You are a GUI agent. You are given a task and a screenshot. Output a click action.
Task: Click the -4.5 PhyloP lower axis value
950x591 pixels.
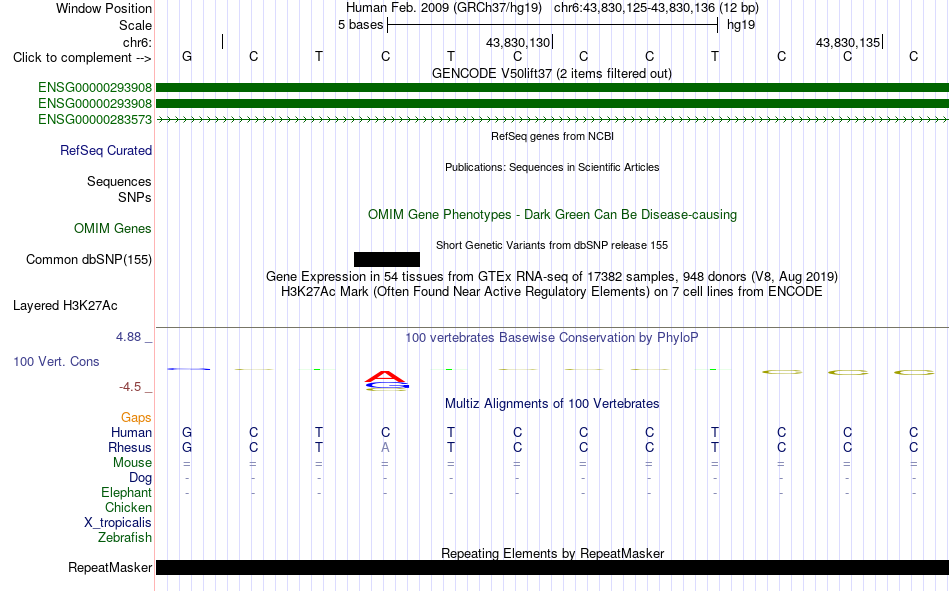tap(130, 387)
